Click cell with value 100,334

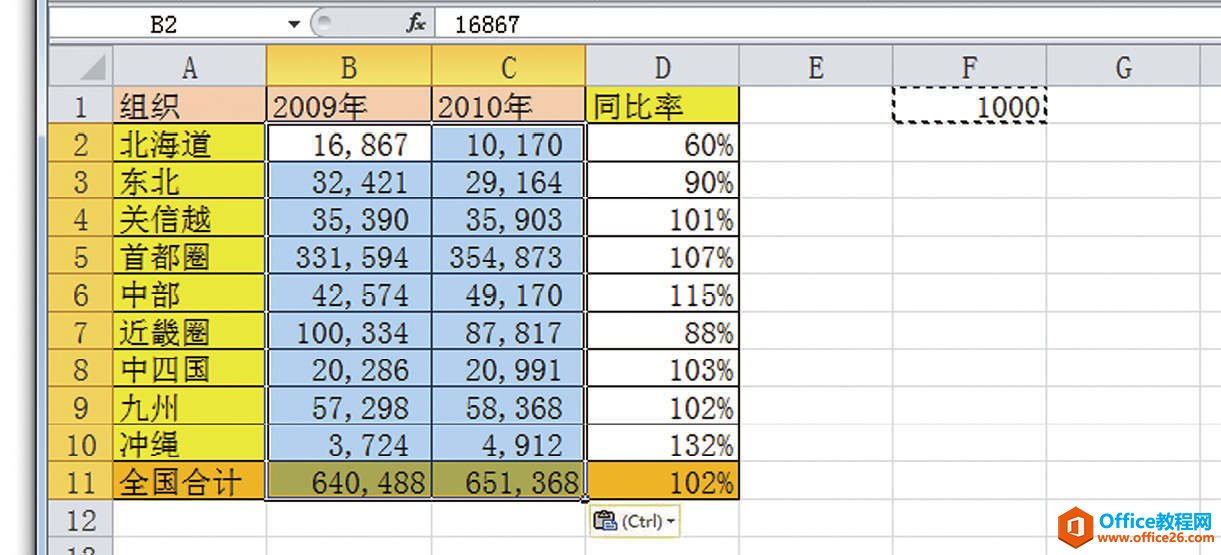(349, 332)
